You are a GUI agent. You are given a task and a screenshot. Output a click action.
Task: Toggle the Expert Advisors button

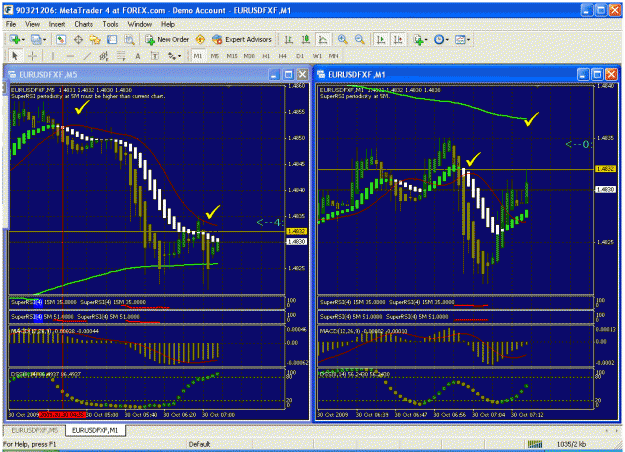click(x=242, y=39)
